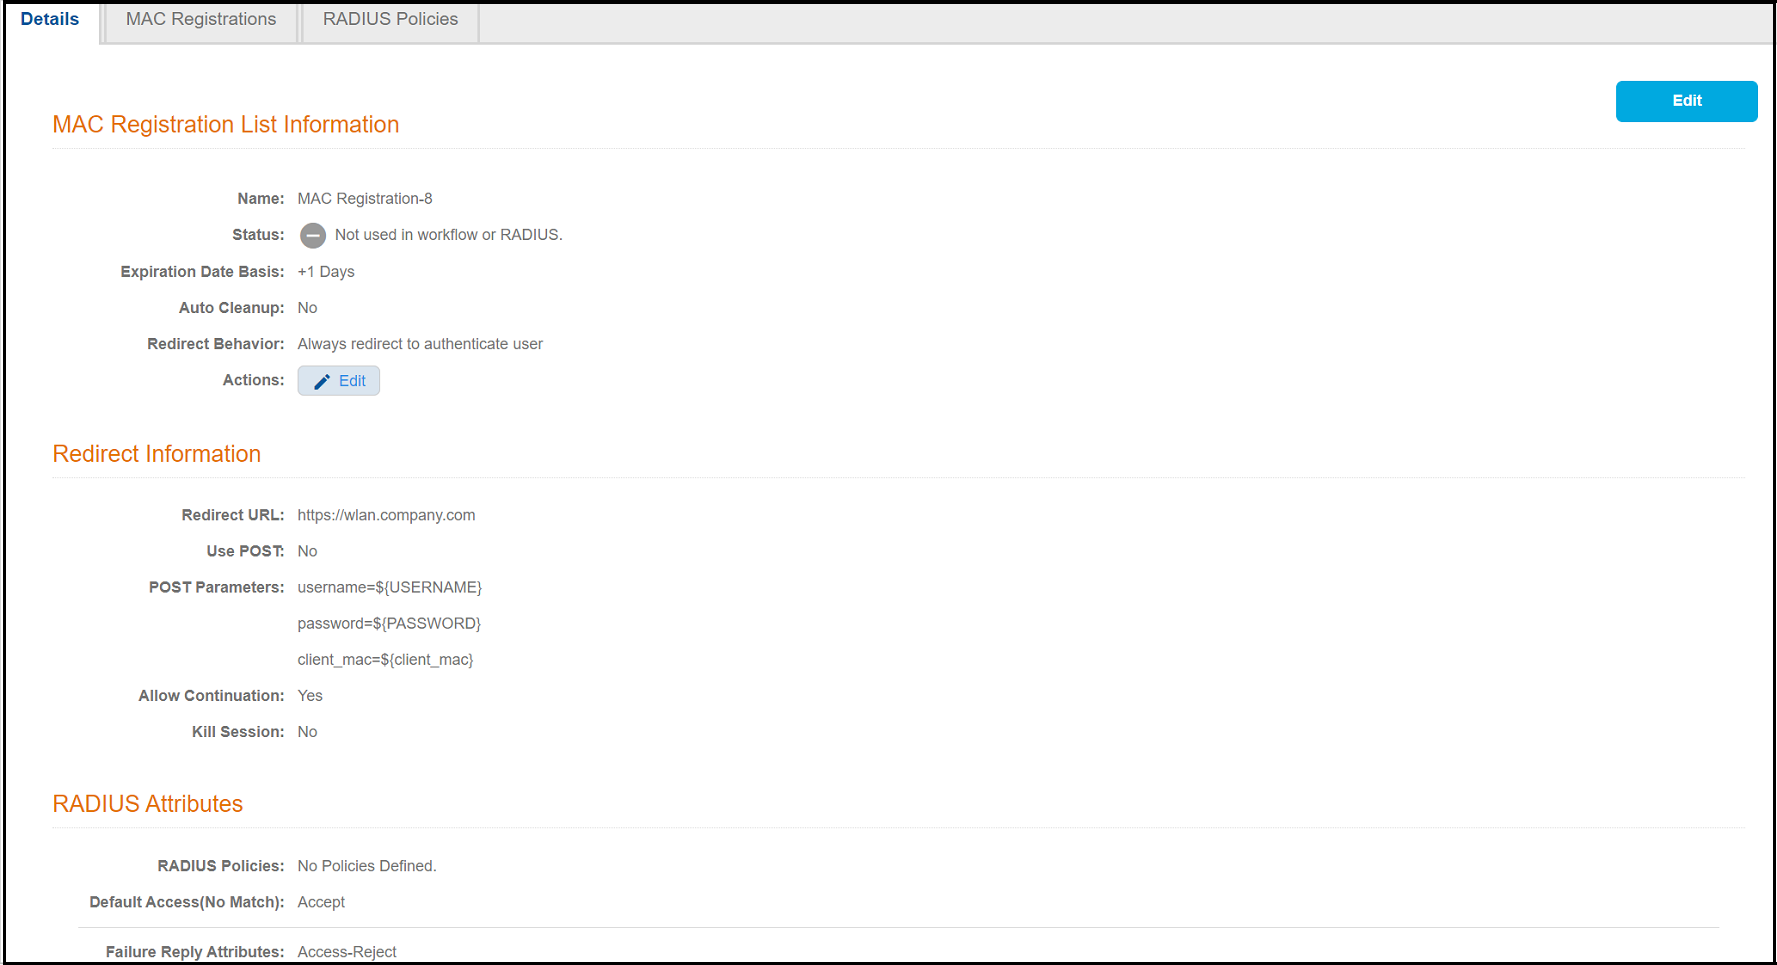Click the username=${USERNAME} parameter

click(390, 587)
